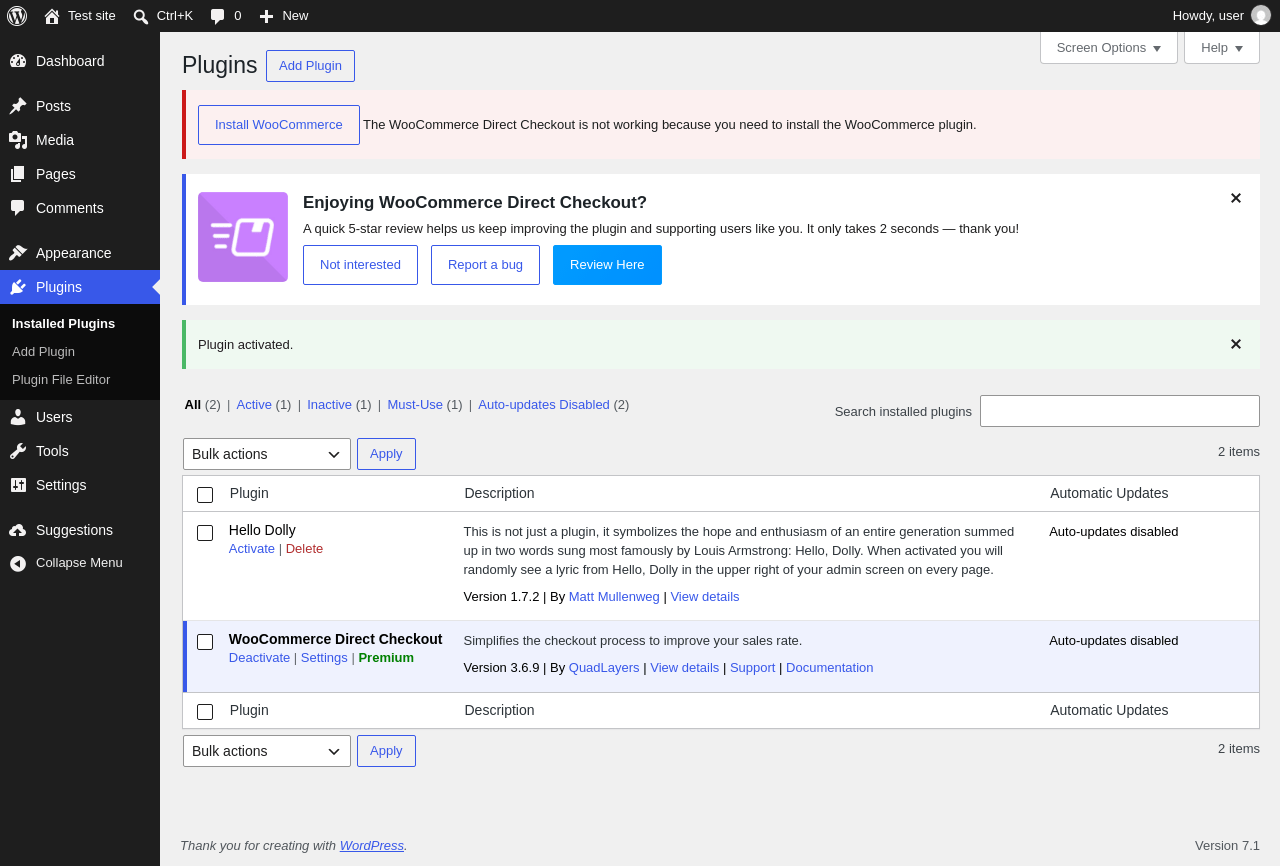Viewport: 1280px width, 866px height.
Task: Filter by Auto-updates Disabled
Action: 544,404
